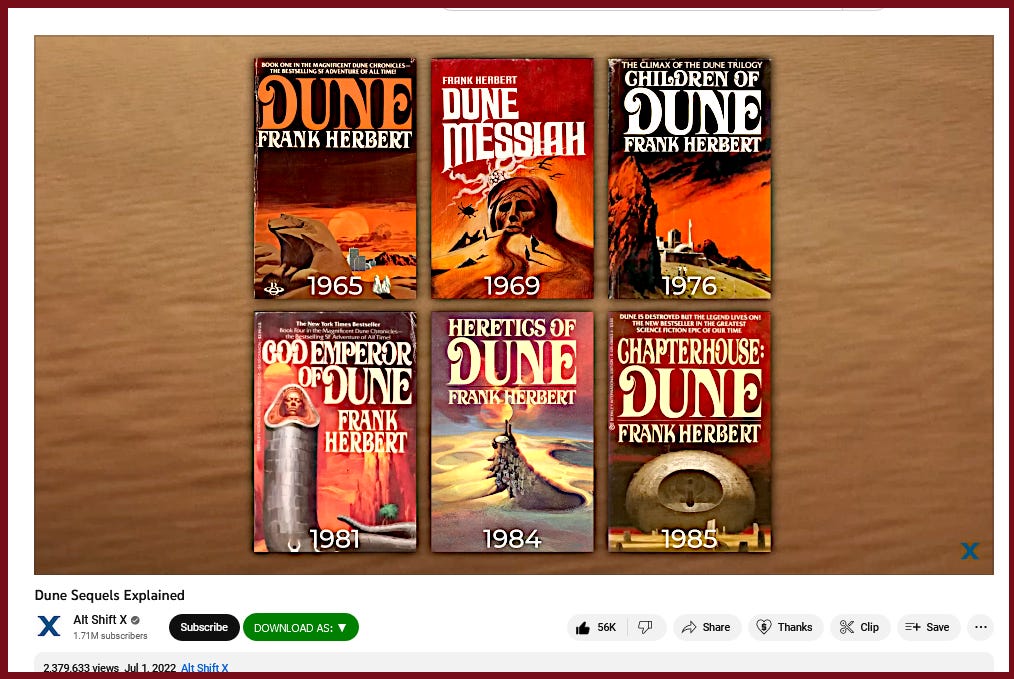Image resolution: width=1014 pixels, height=679 pixels.
Task: Subscribe to Alt Shift X channel
Action: click(204, 627)
